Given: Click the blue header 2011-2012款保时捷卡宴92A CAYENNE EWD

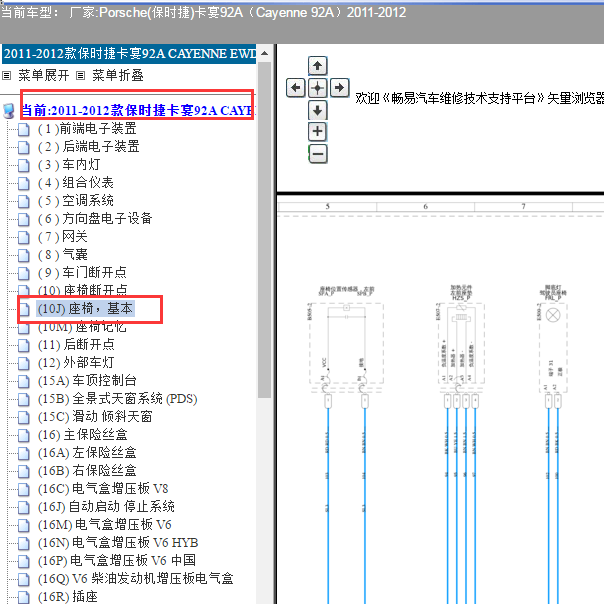Looking at the screenshot, I should (129, 54).
